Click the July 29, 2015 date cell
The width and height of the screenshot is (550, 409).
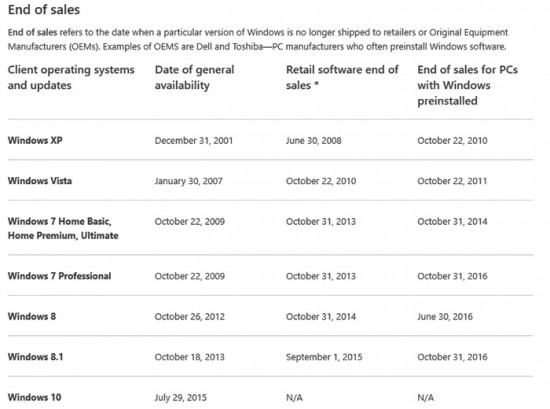click(x=181, y=398)
